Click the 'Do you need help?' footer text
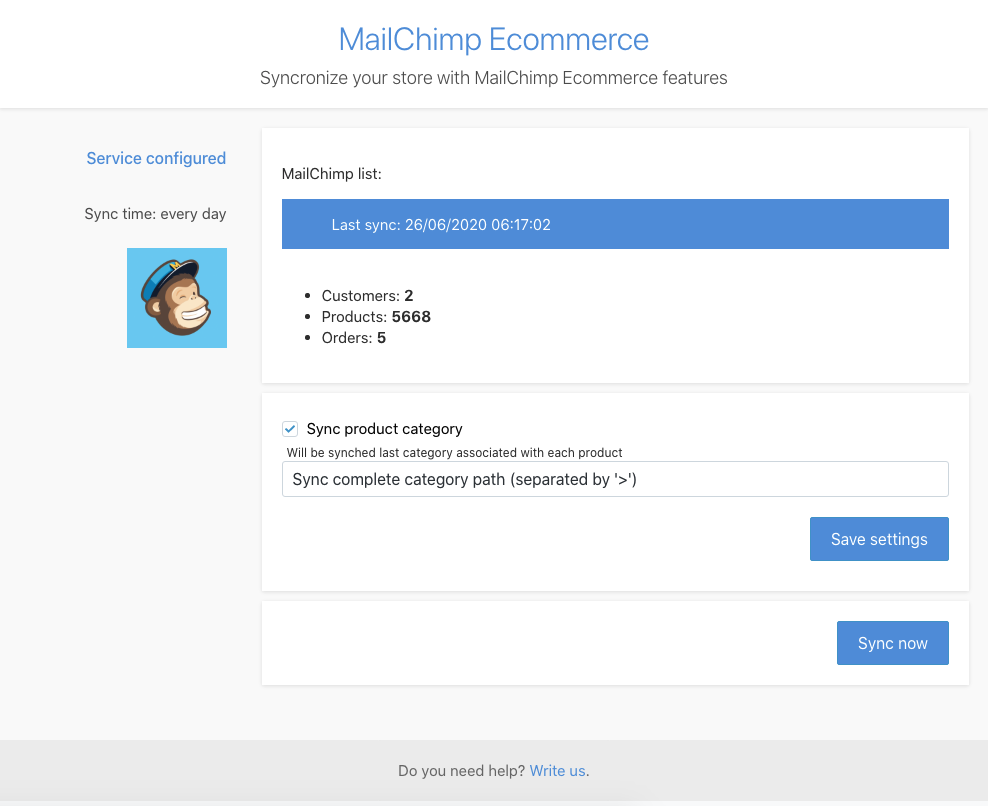This screenshot has height=806, width=988. tap(461, 770)
